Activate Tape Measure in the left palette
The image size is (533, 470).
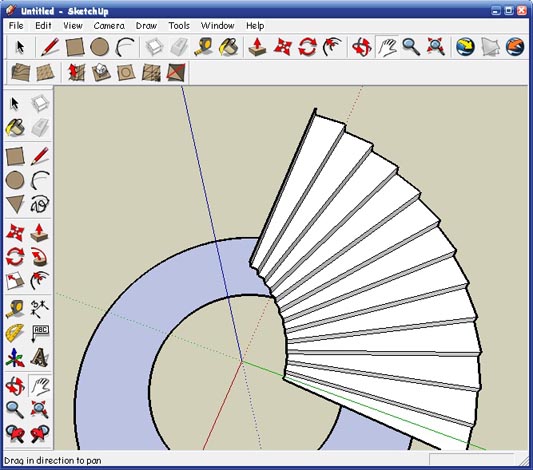pyautogui.click(x=15, y=309)
